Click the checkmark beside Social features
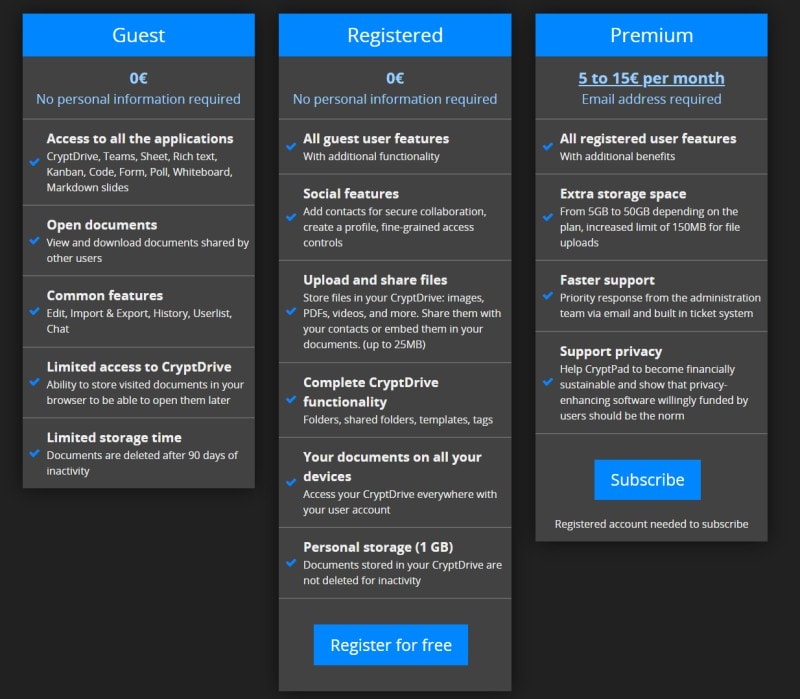Image resolution: width=800 pixels, height=699 pixels. 291,217
